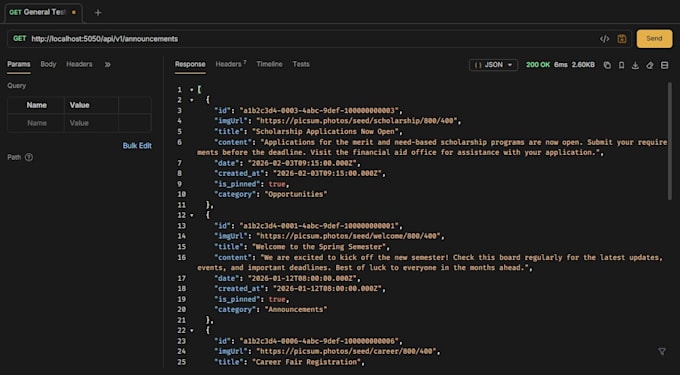Viewport: 680px width, 375px height.
Task: Collapse the object starting at line 12
Action: tap(191, 215)
